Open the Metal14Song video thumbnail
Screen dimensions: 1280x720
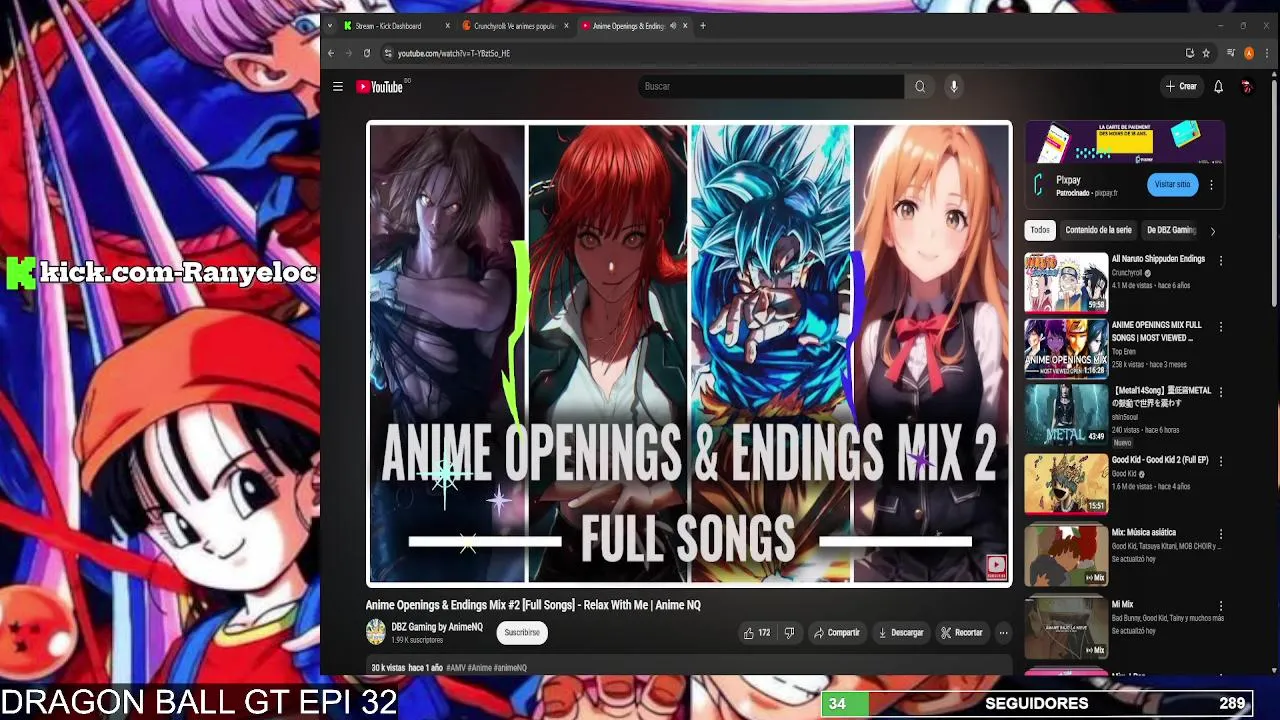click(x=1066, y=415)
